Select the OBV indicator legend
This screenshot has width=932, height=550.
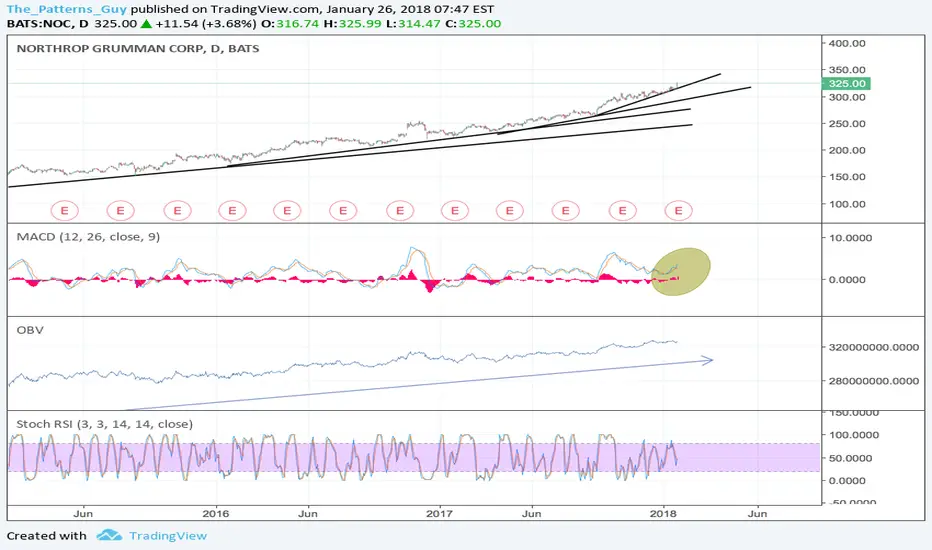point(30,330)
